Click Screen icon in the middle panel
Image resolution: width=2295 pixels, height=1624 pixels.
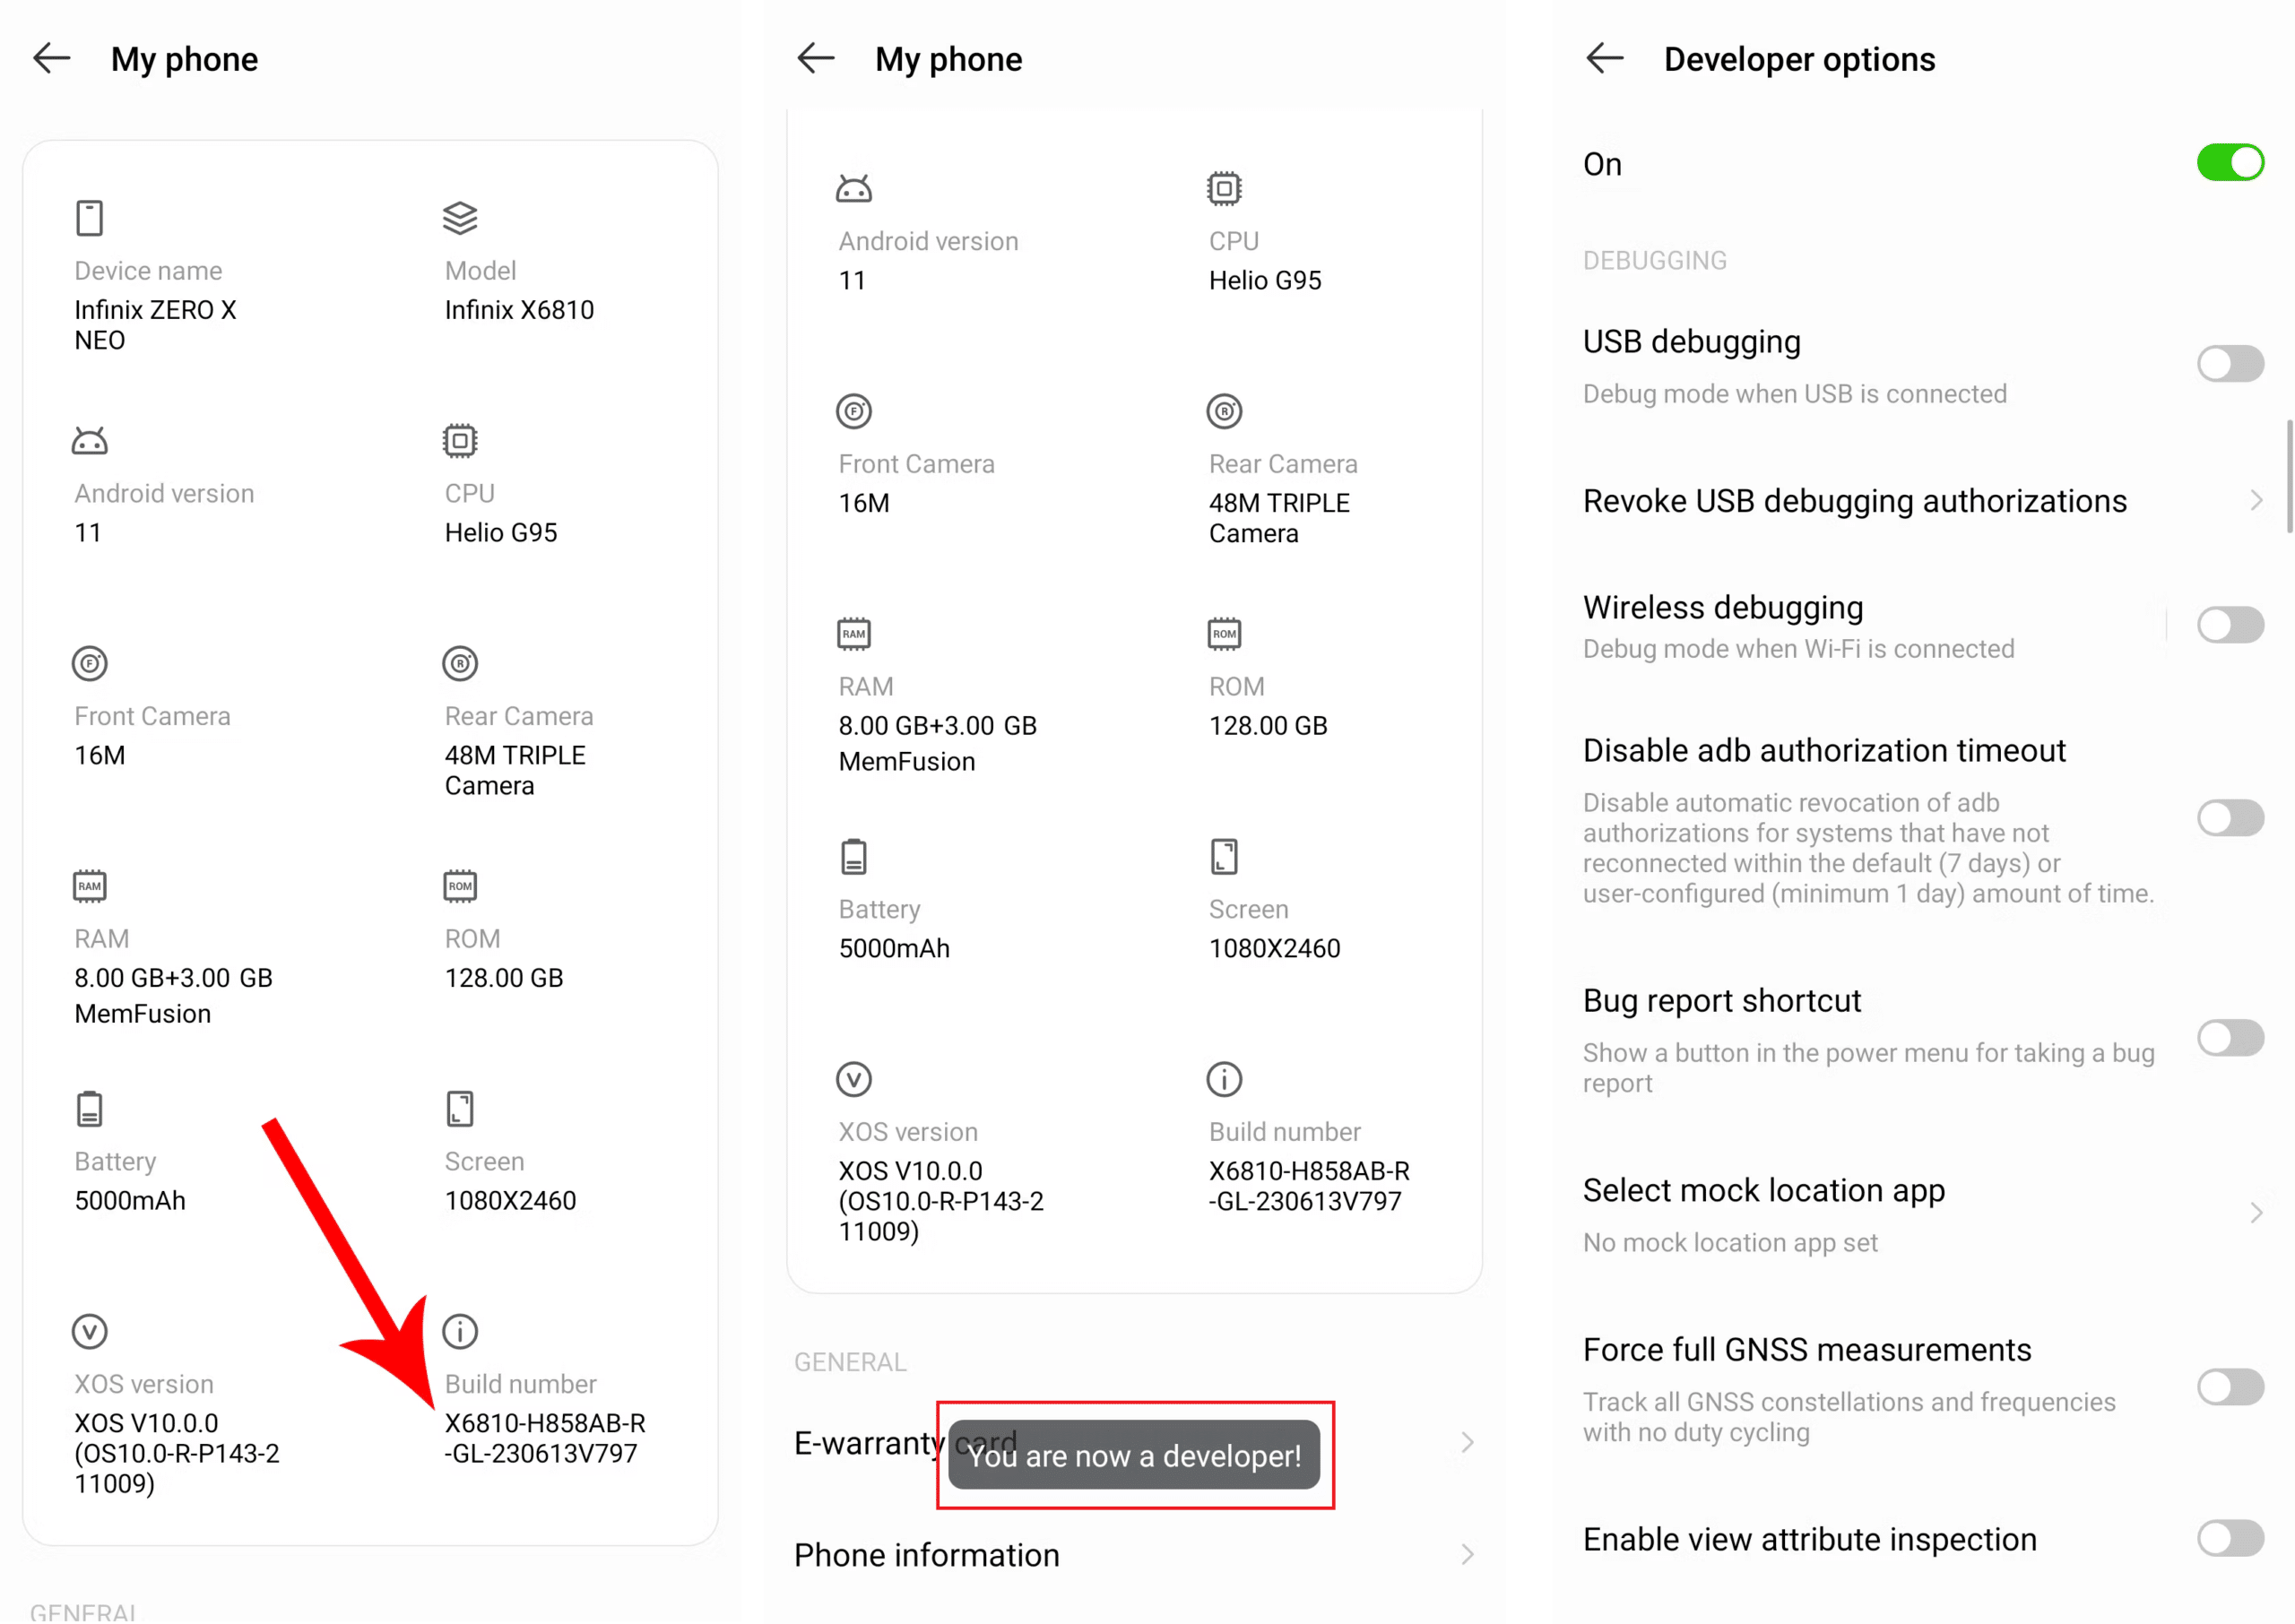tap(1224, 857)
